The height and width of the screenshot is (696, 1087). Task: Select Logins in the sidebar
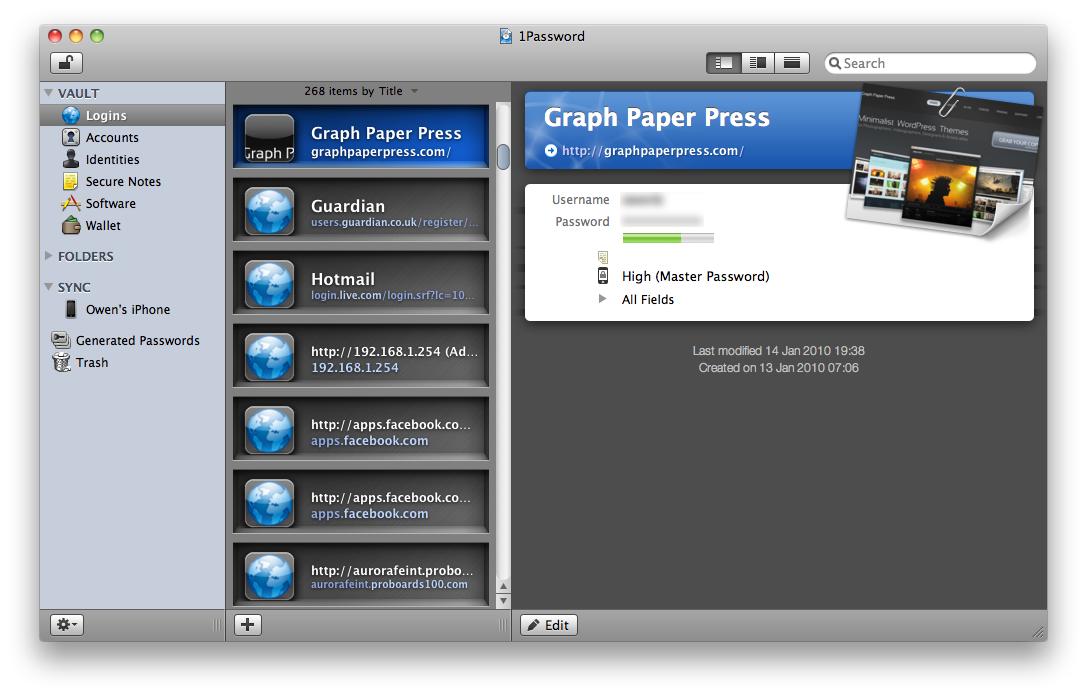click(132, 115)
